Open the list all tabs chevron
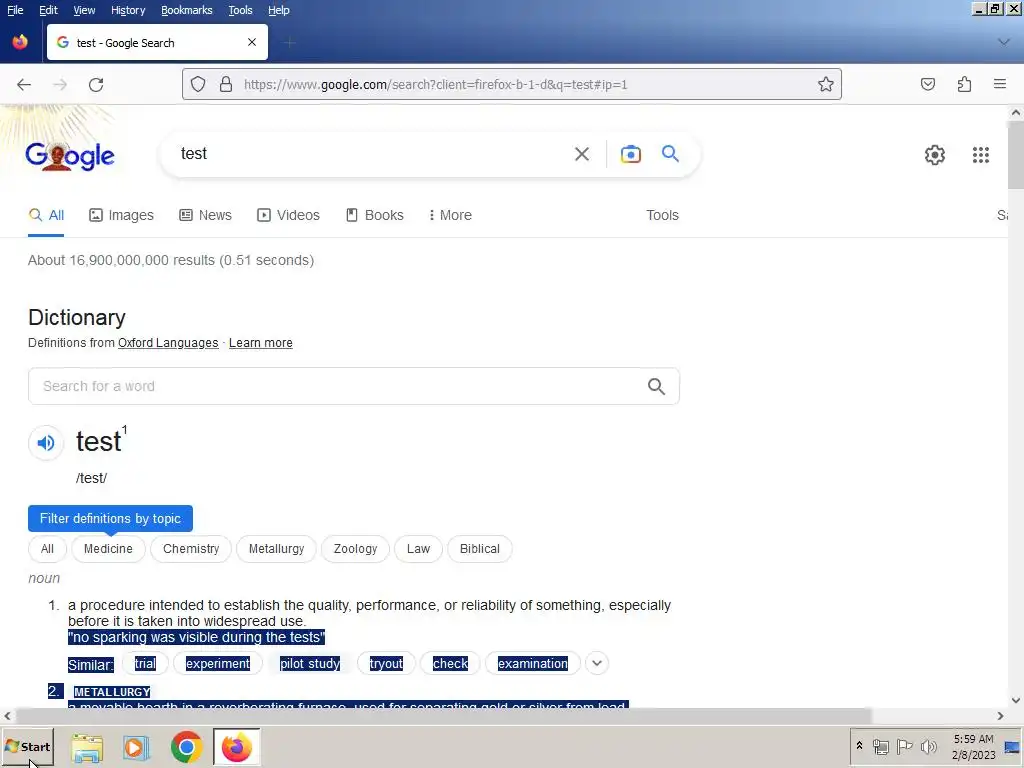The image size is (1024, 768). [x=1004, y=42]
